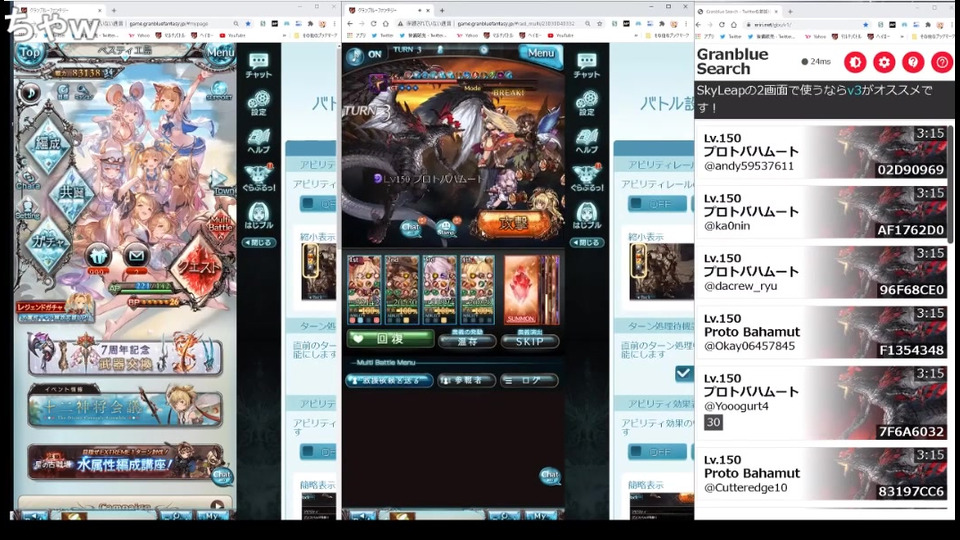
Task: Open the Menu button in left game window
Action: click(x=220, y=53)
